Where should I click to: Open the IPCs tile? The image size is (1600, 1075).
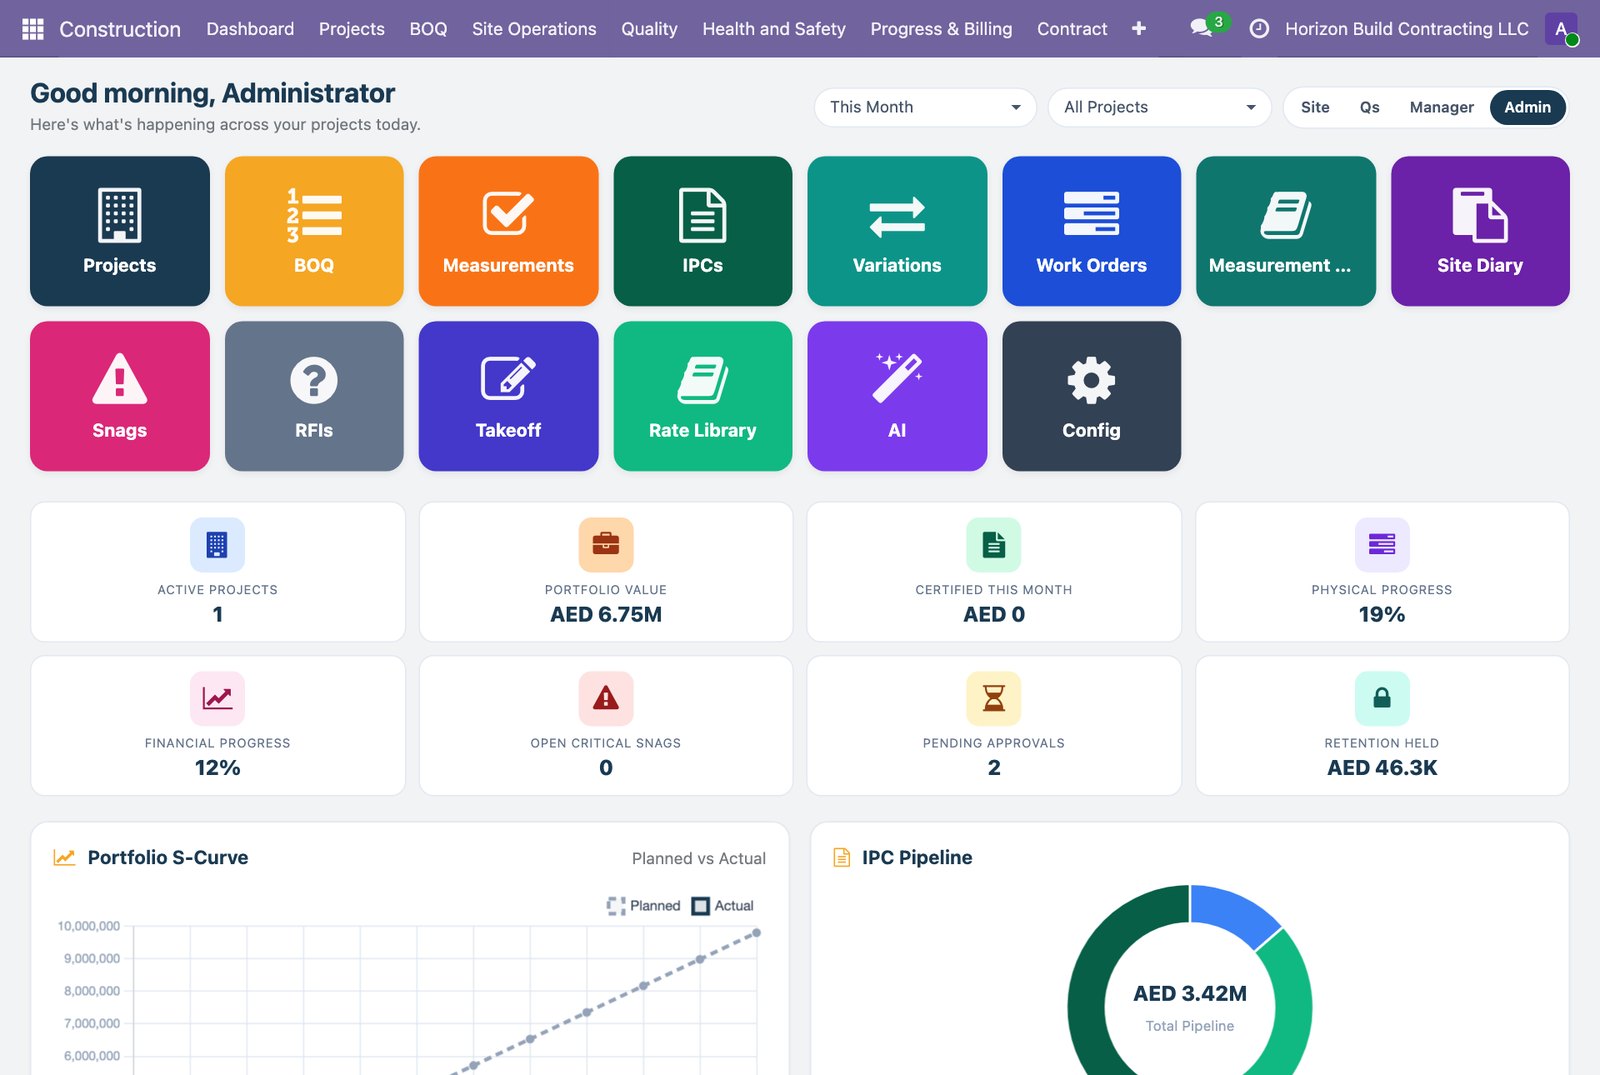click(703, 231)
